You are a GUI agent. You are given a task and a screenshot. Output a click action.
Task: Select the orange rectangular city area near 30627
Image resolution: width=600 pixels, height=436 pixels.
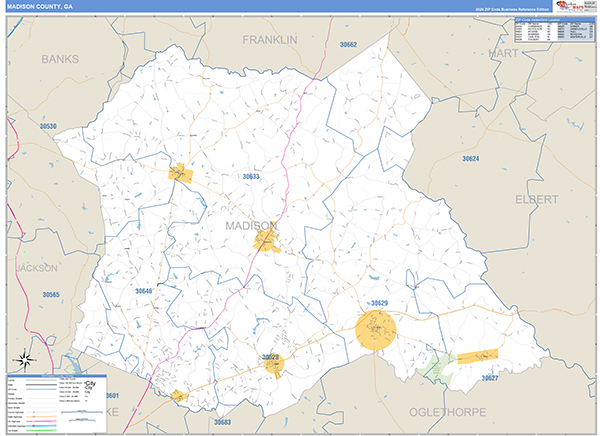click(x=477, y=357)
